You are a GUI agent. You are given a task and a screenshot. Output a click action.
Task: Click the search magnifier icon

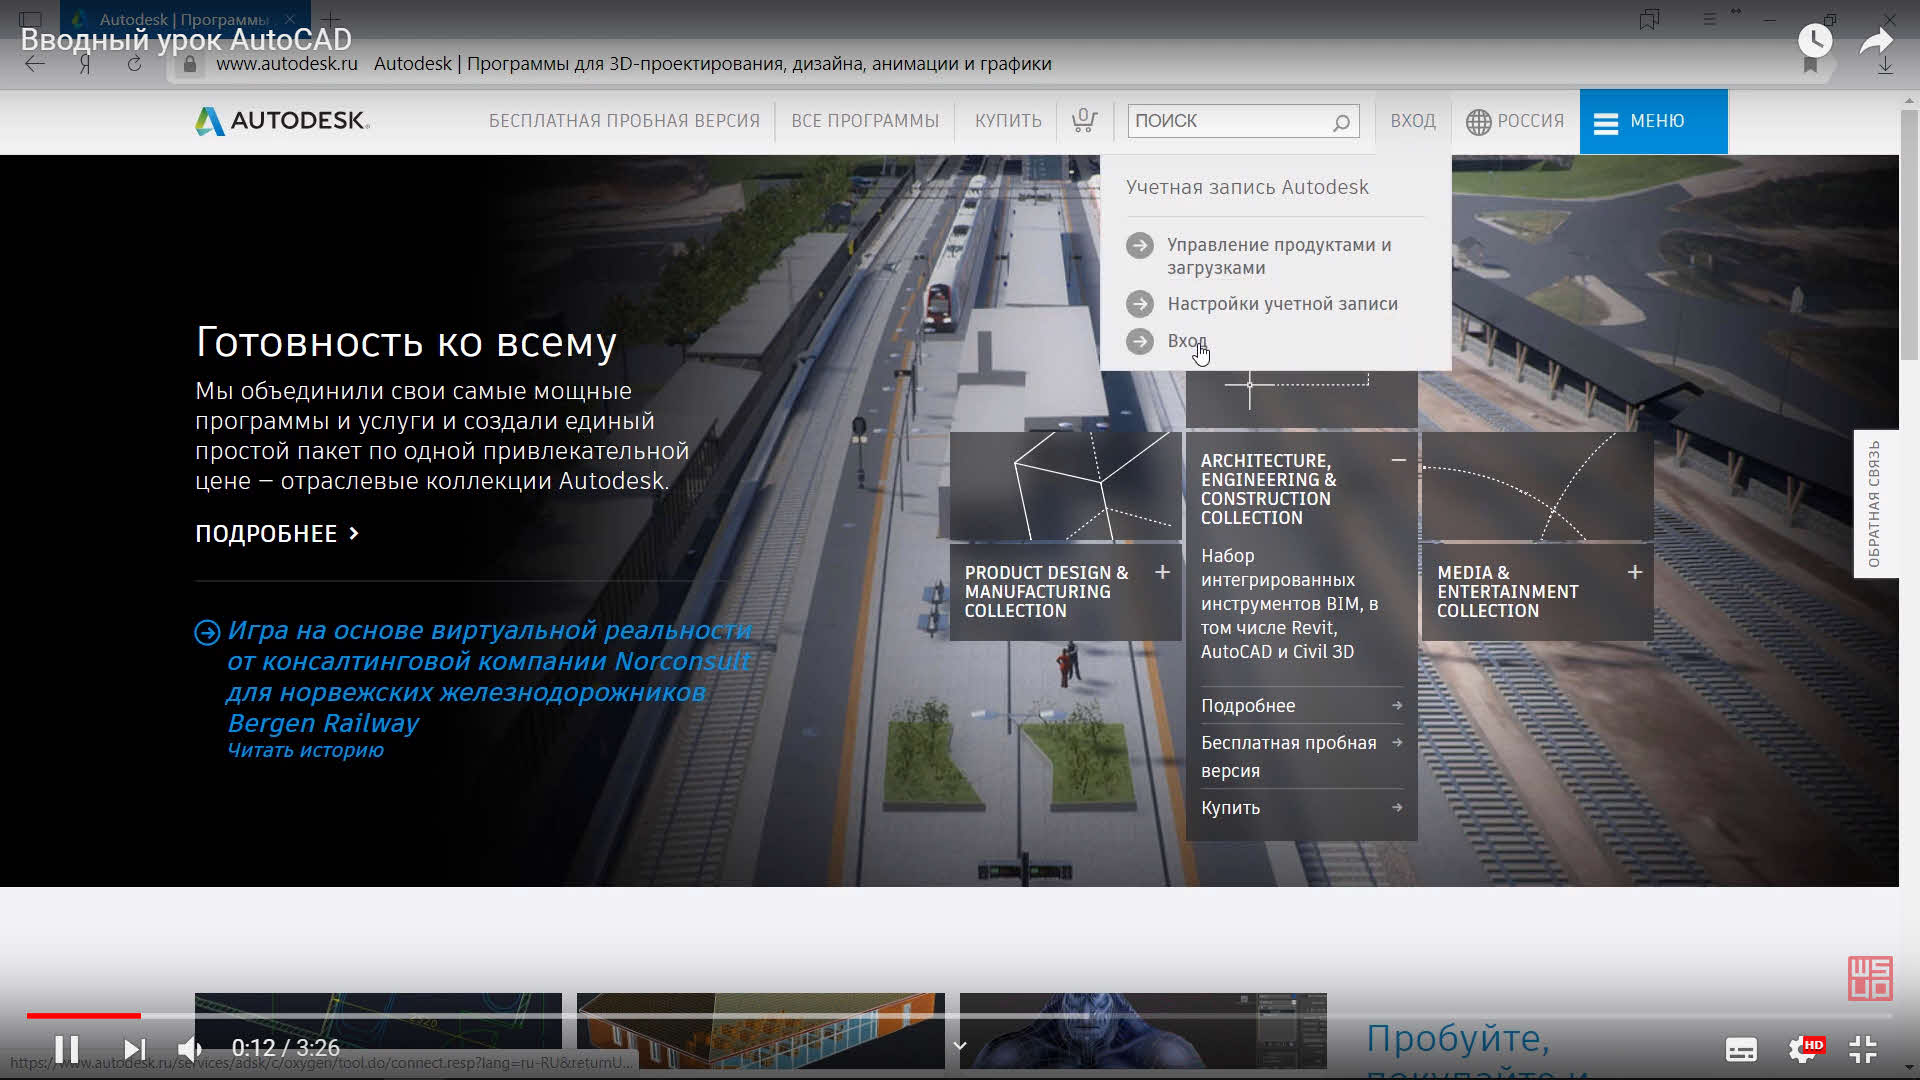click(x=1341, y=122)
